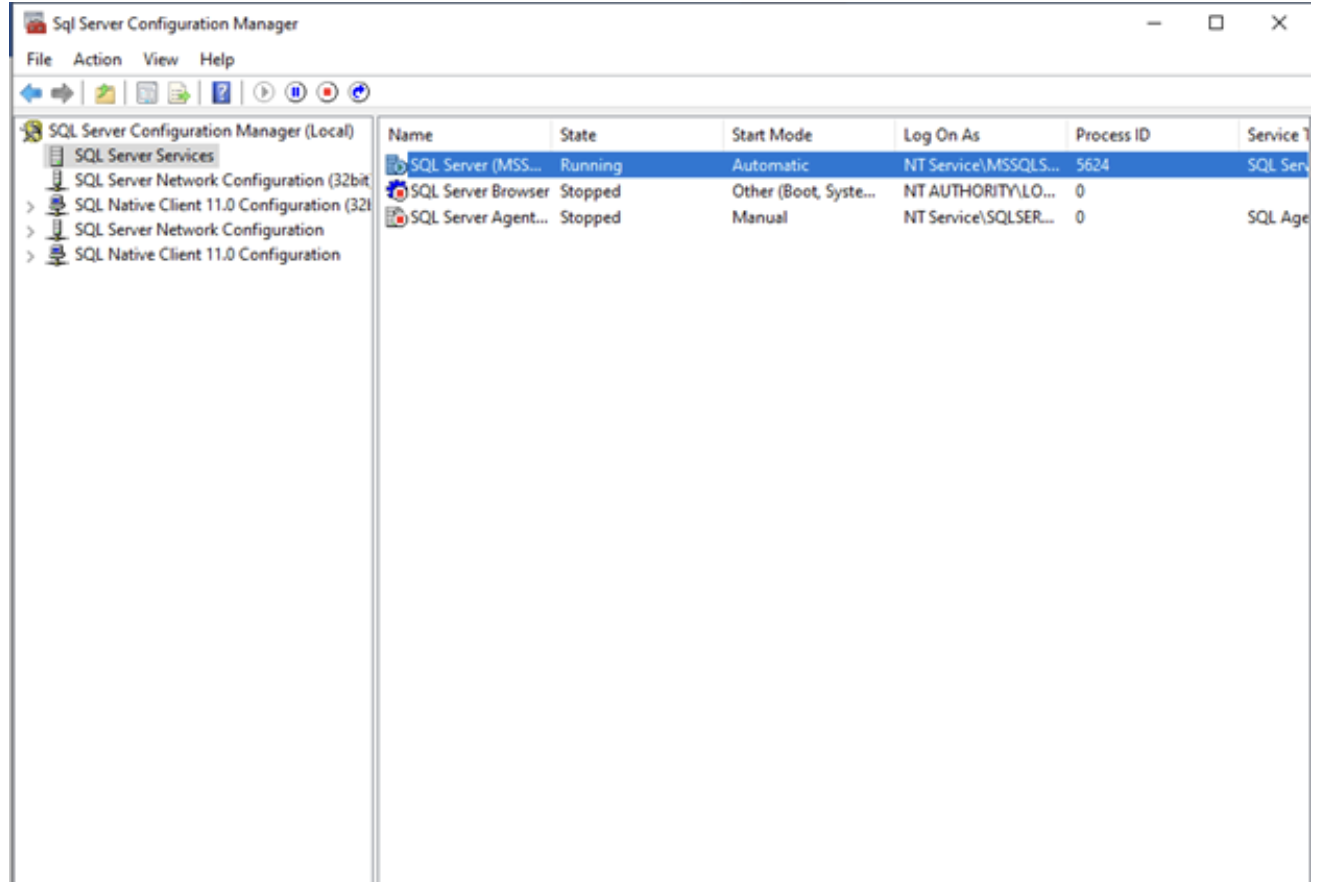Select SQL Server Network Configuration (32bit) label
This screenshot has width=1318, height=890.
(222, 181)
